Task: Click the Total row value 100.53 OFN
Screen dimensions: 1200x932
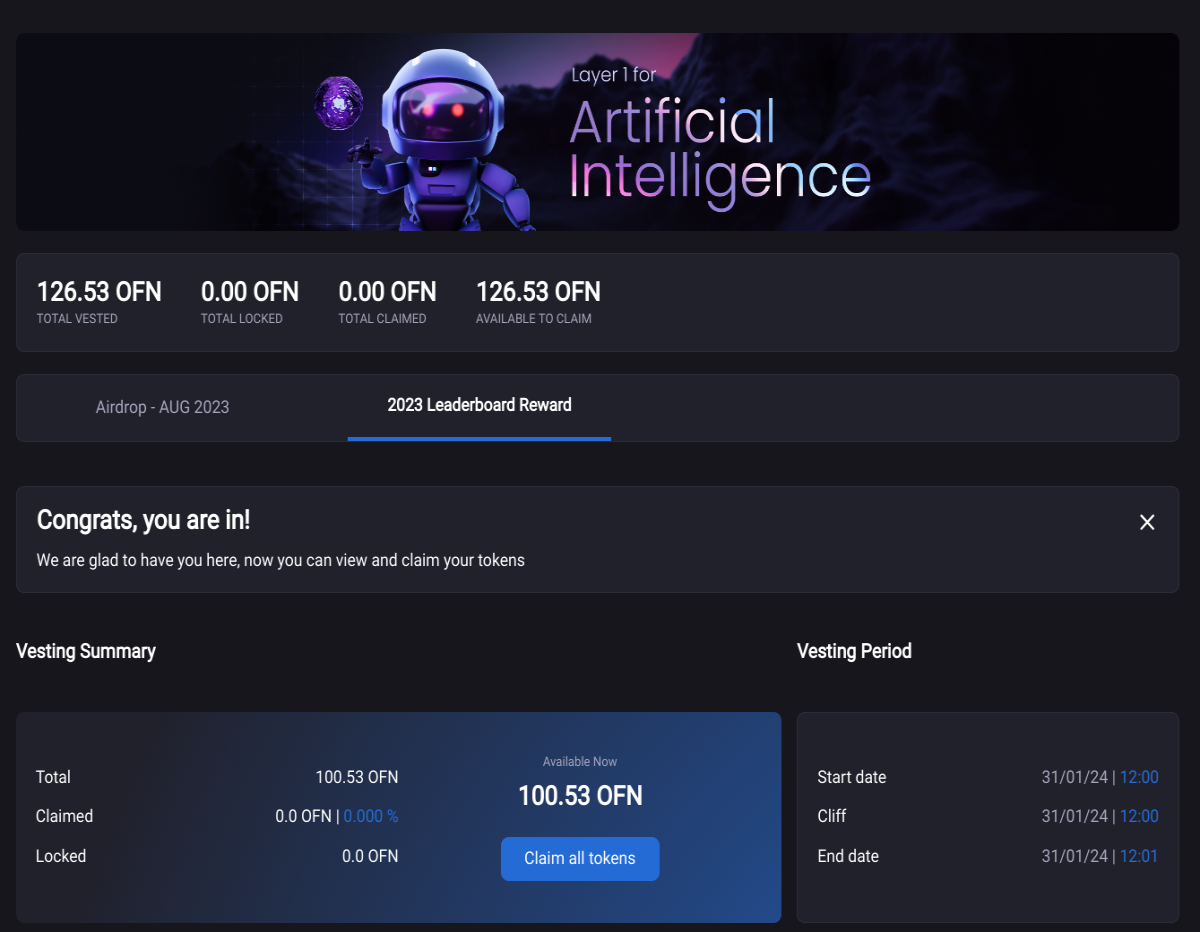Action: pyautogui.click(x=357, y=777)
